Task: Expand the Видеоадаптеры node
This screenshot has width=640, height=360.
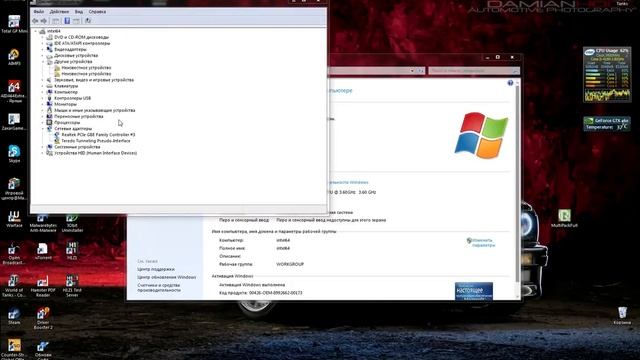Action: [x=43, y=49]
